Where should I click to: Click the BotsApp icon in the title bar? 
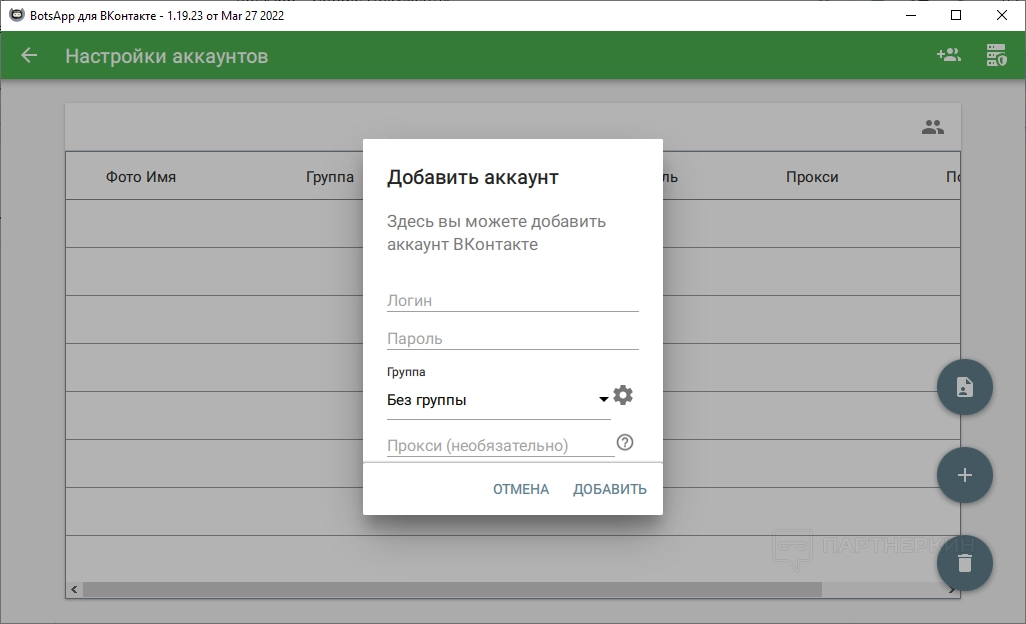(16, 15)
